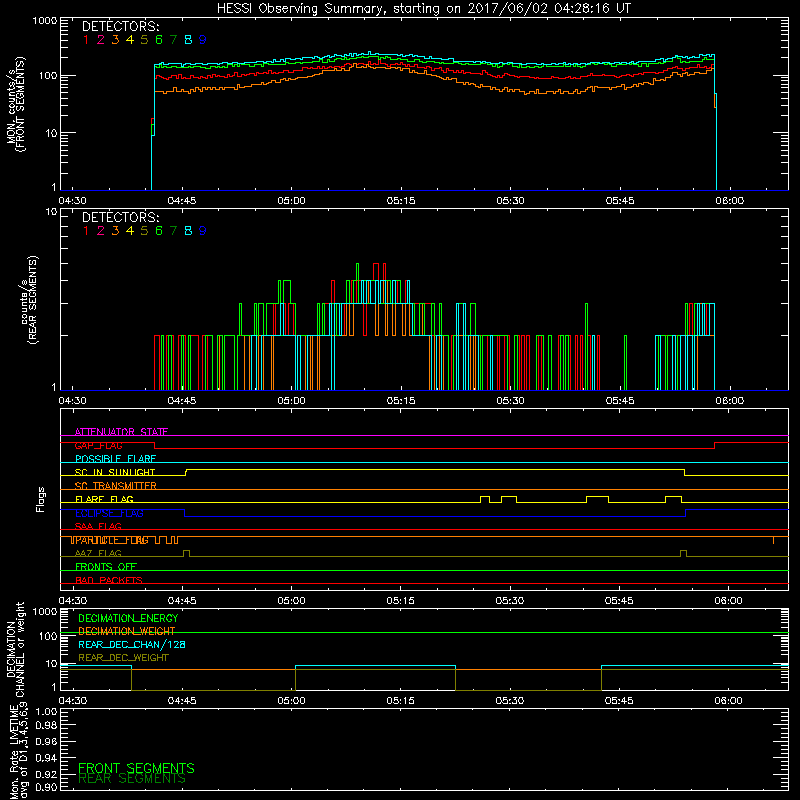Select the POSSIBLE_FLARE flag label
This screenshot has width=800, height=800.
[x=115, y=459]
